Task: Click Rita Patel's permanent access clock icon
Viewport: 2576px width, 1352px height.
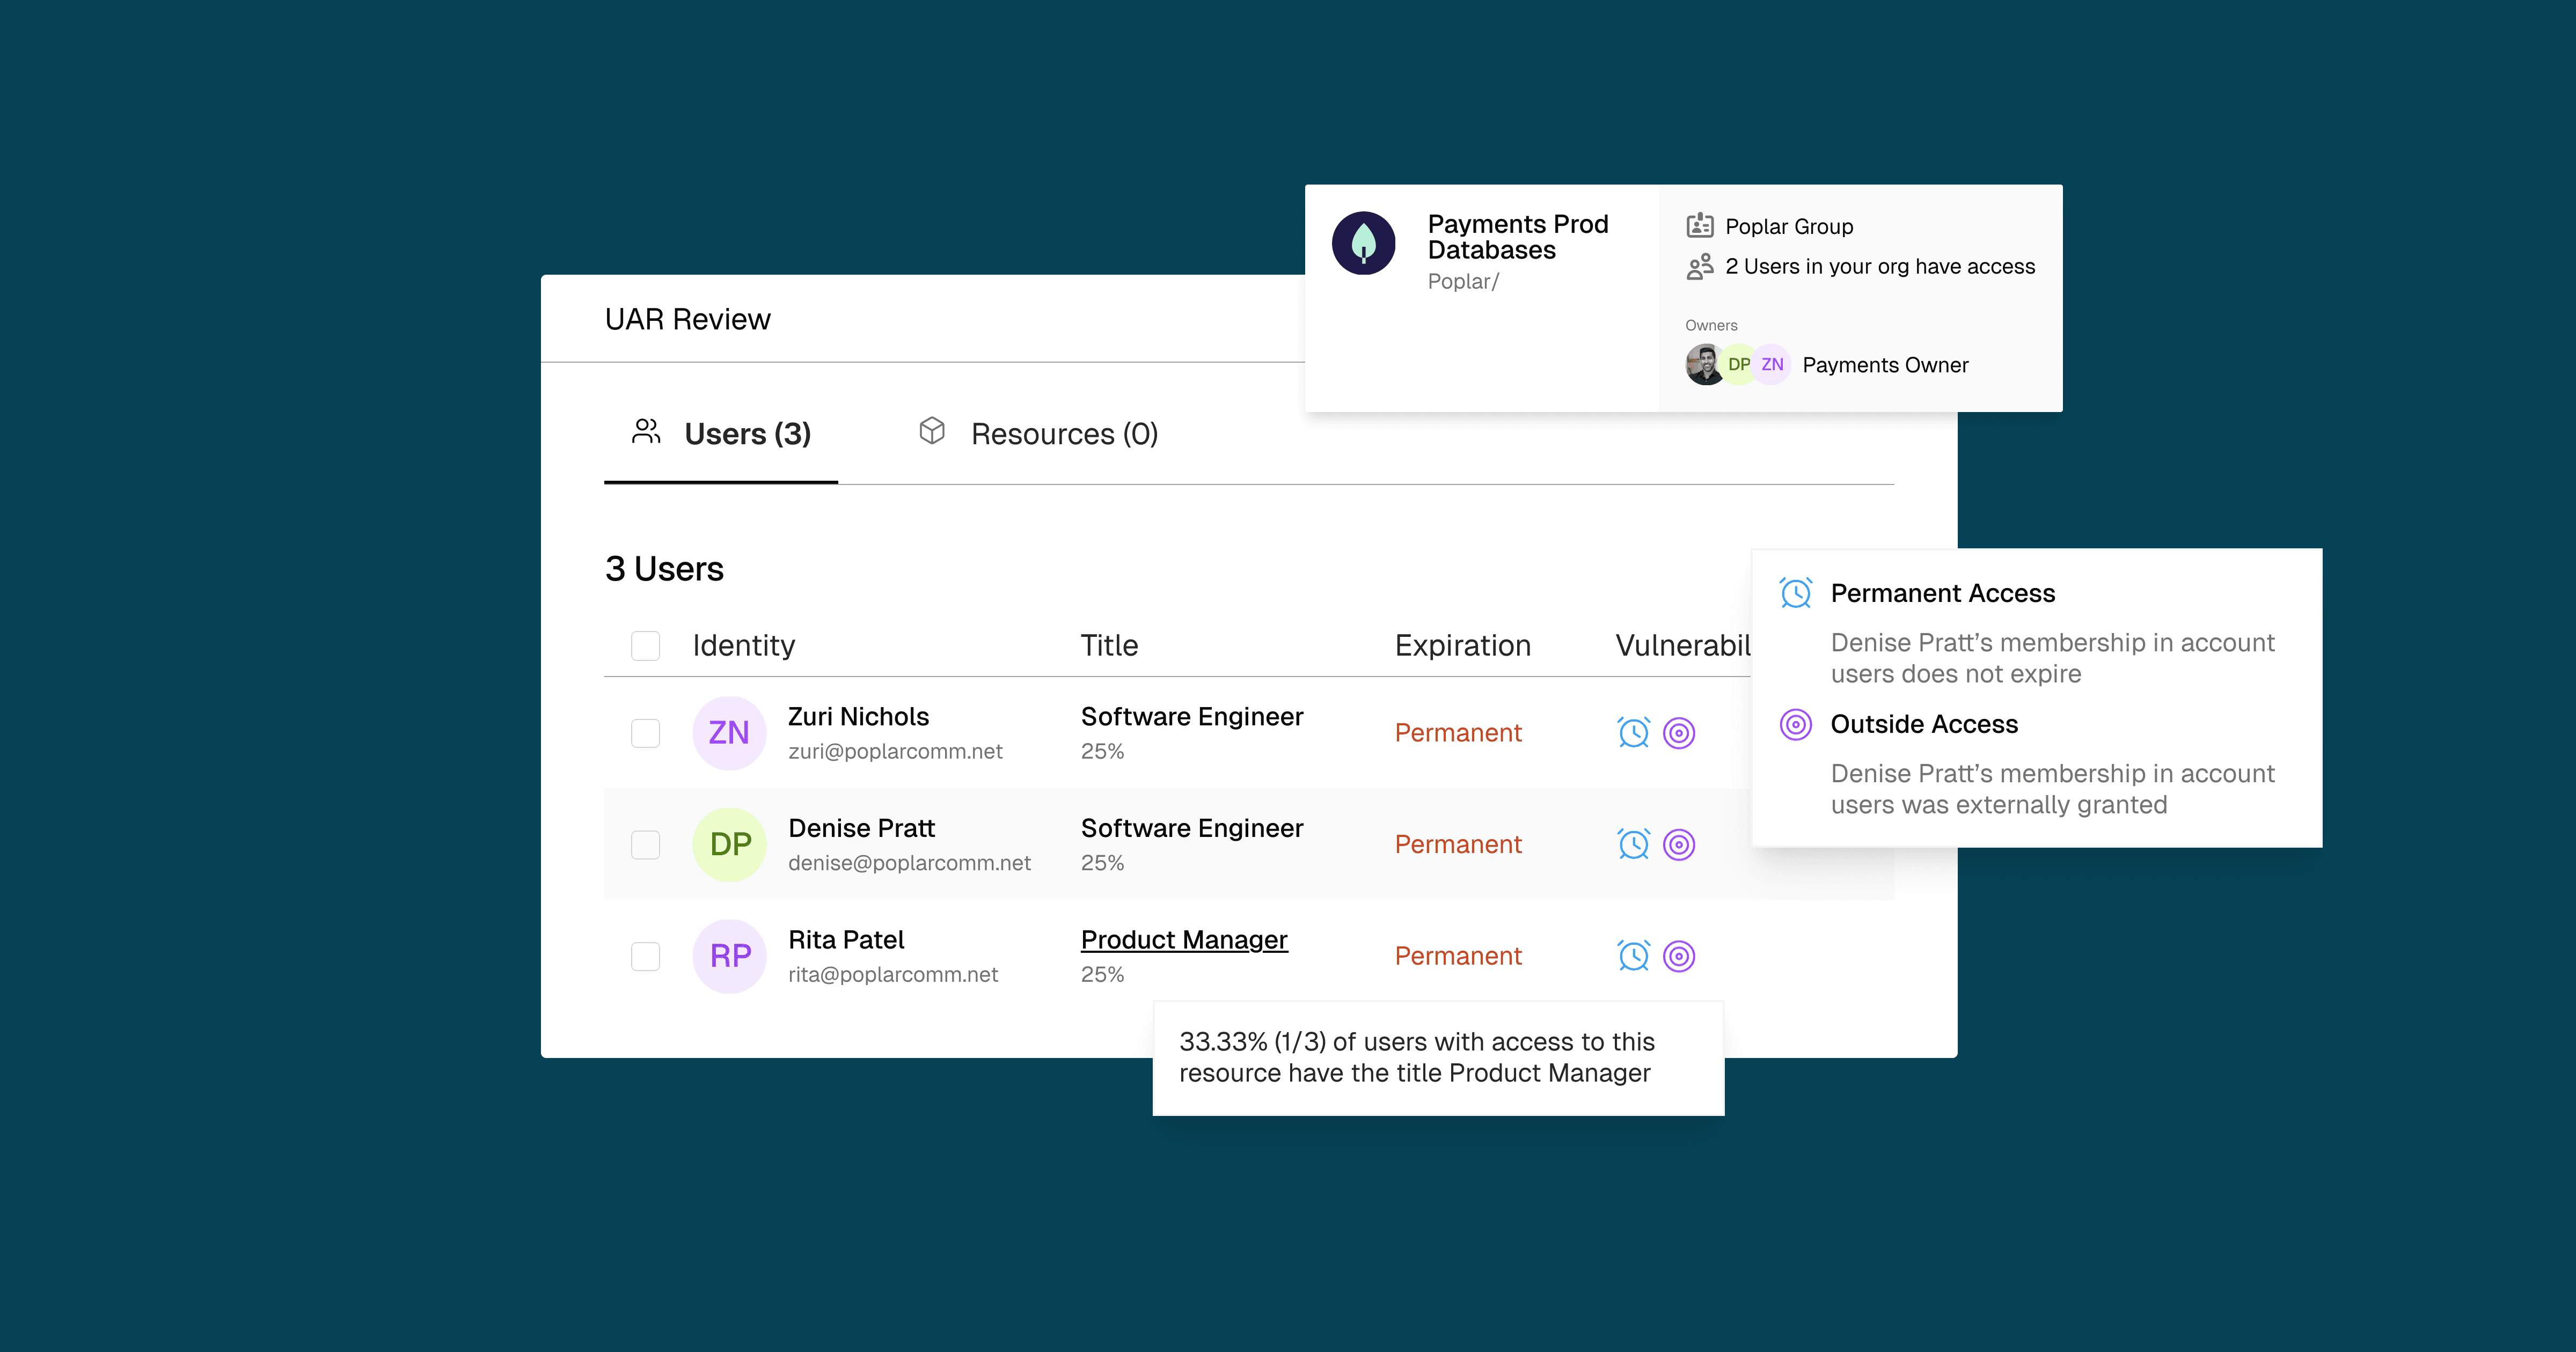Action: point(1633,956)
